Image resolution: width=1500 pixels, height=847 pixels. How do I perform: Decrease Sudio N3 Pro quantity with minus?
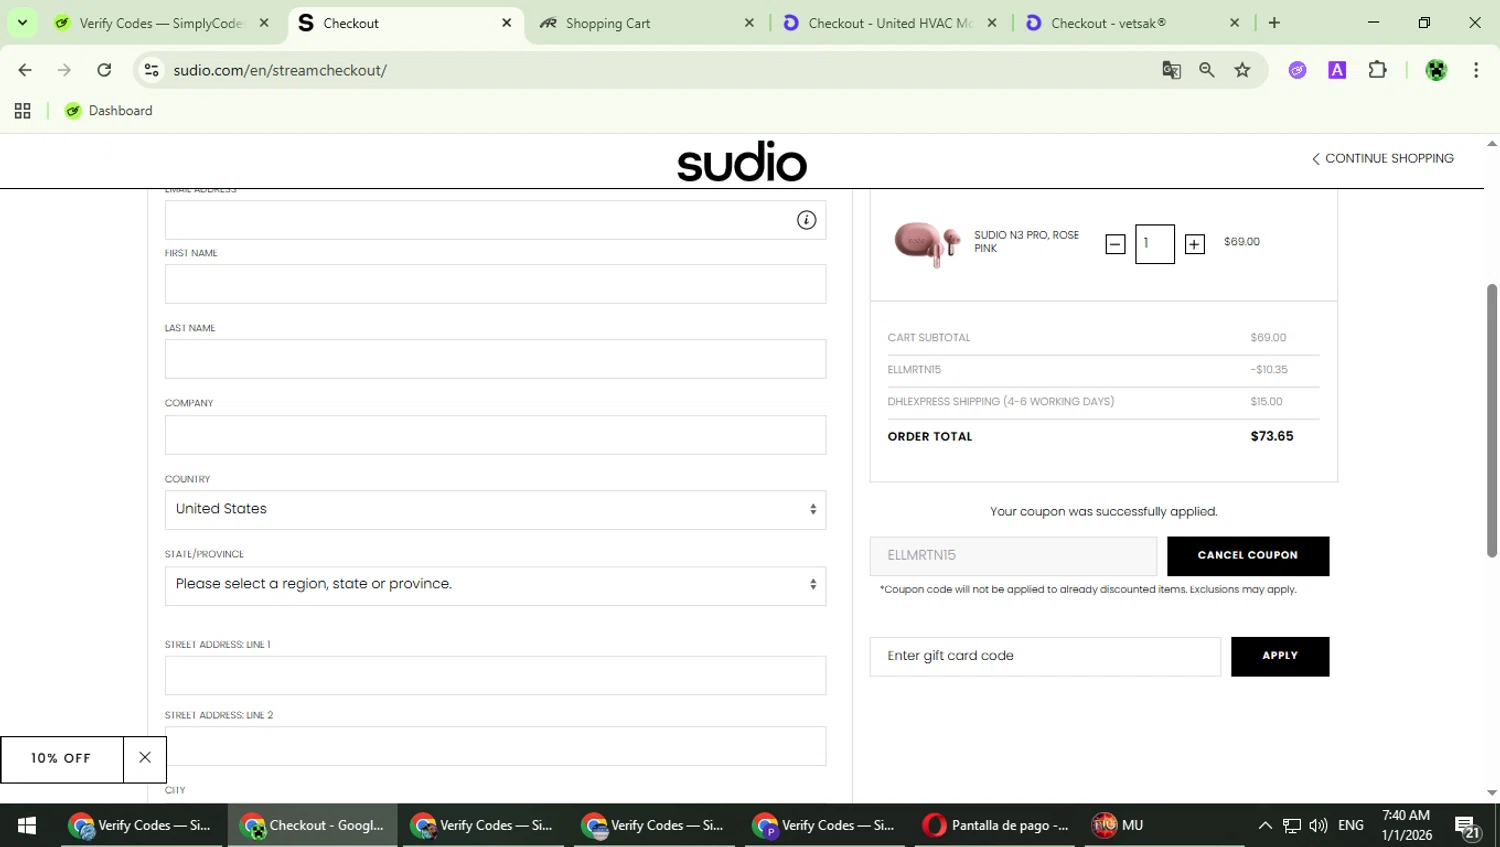click(1115, 244)
